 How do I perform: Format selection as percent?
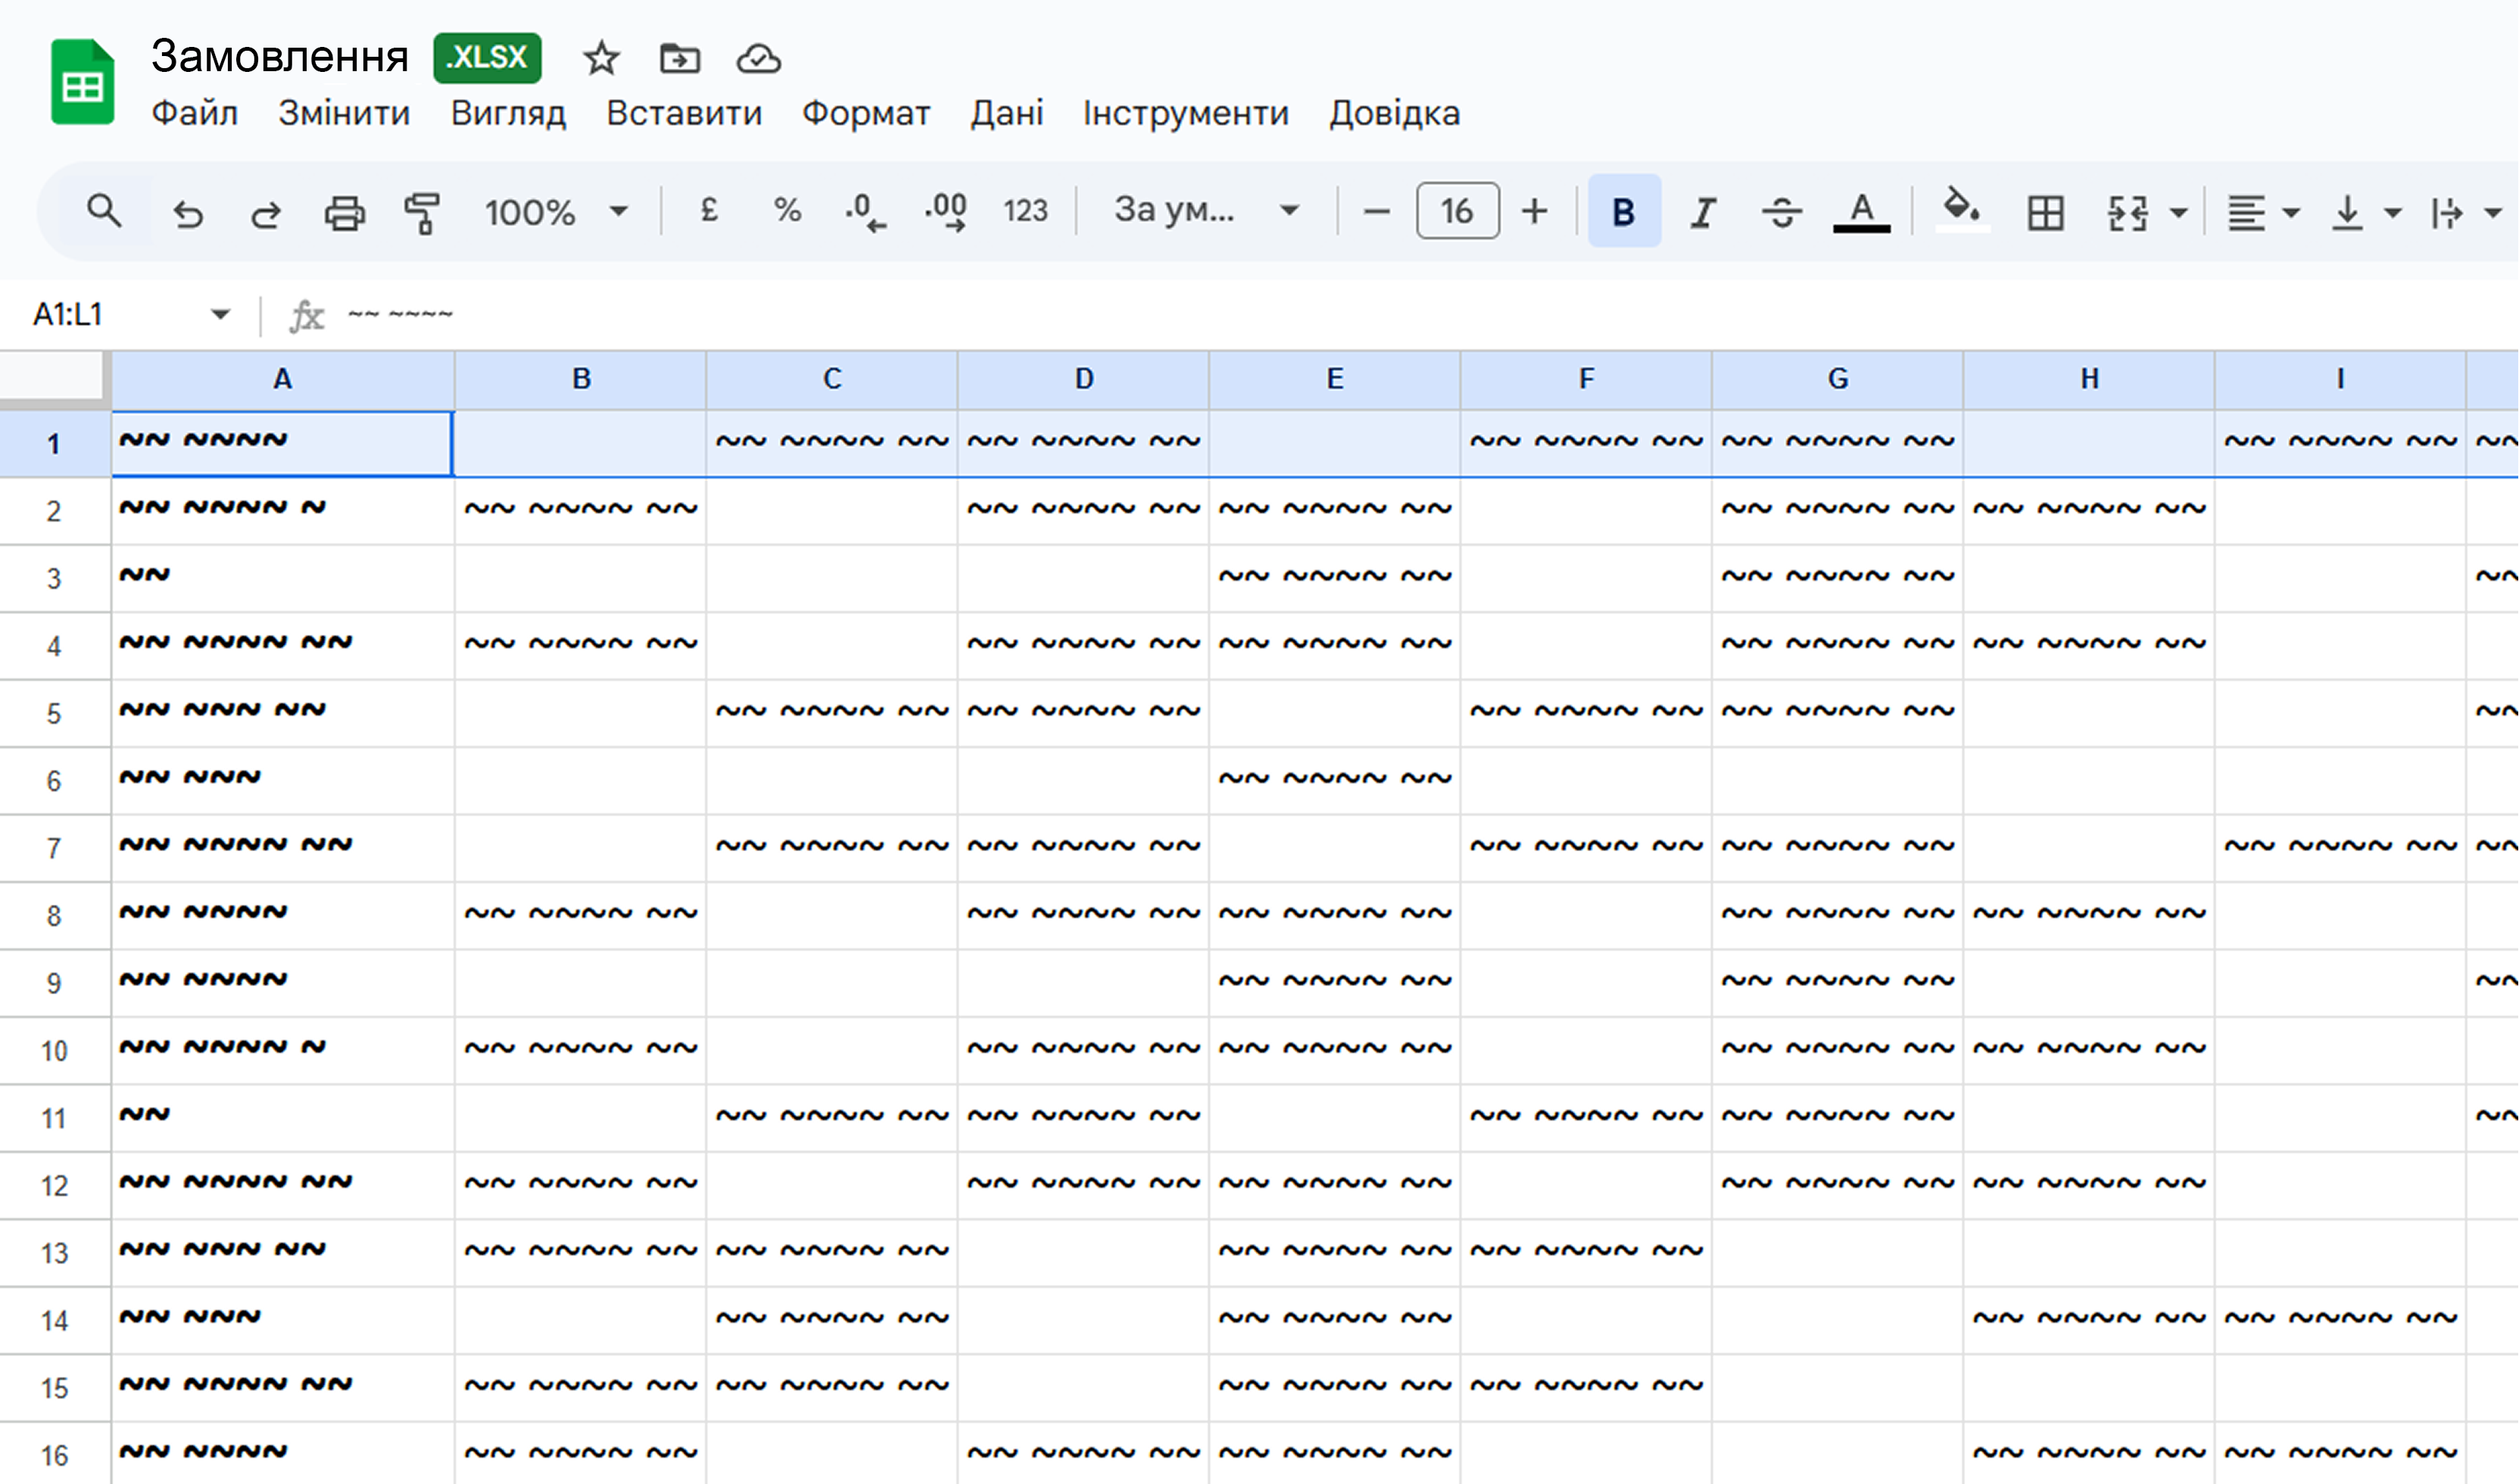pyautogui.click(x=787, y=211)
